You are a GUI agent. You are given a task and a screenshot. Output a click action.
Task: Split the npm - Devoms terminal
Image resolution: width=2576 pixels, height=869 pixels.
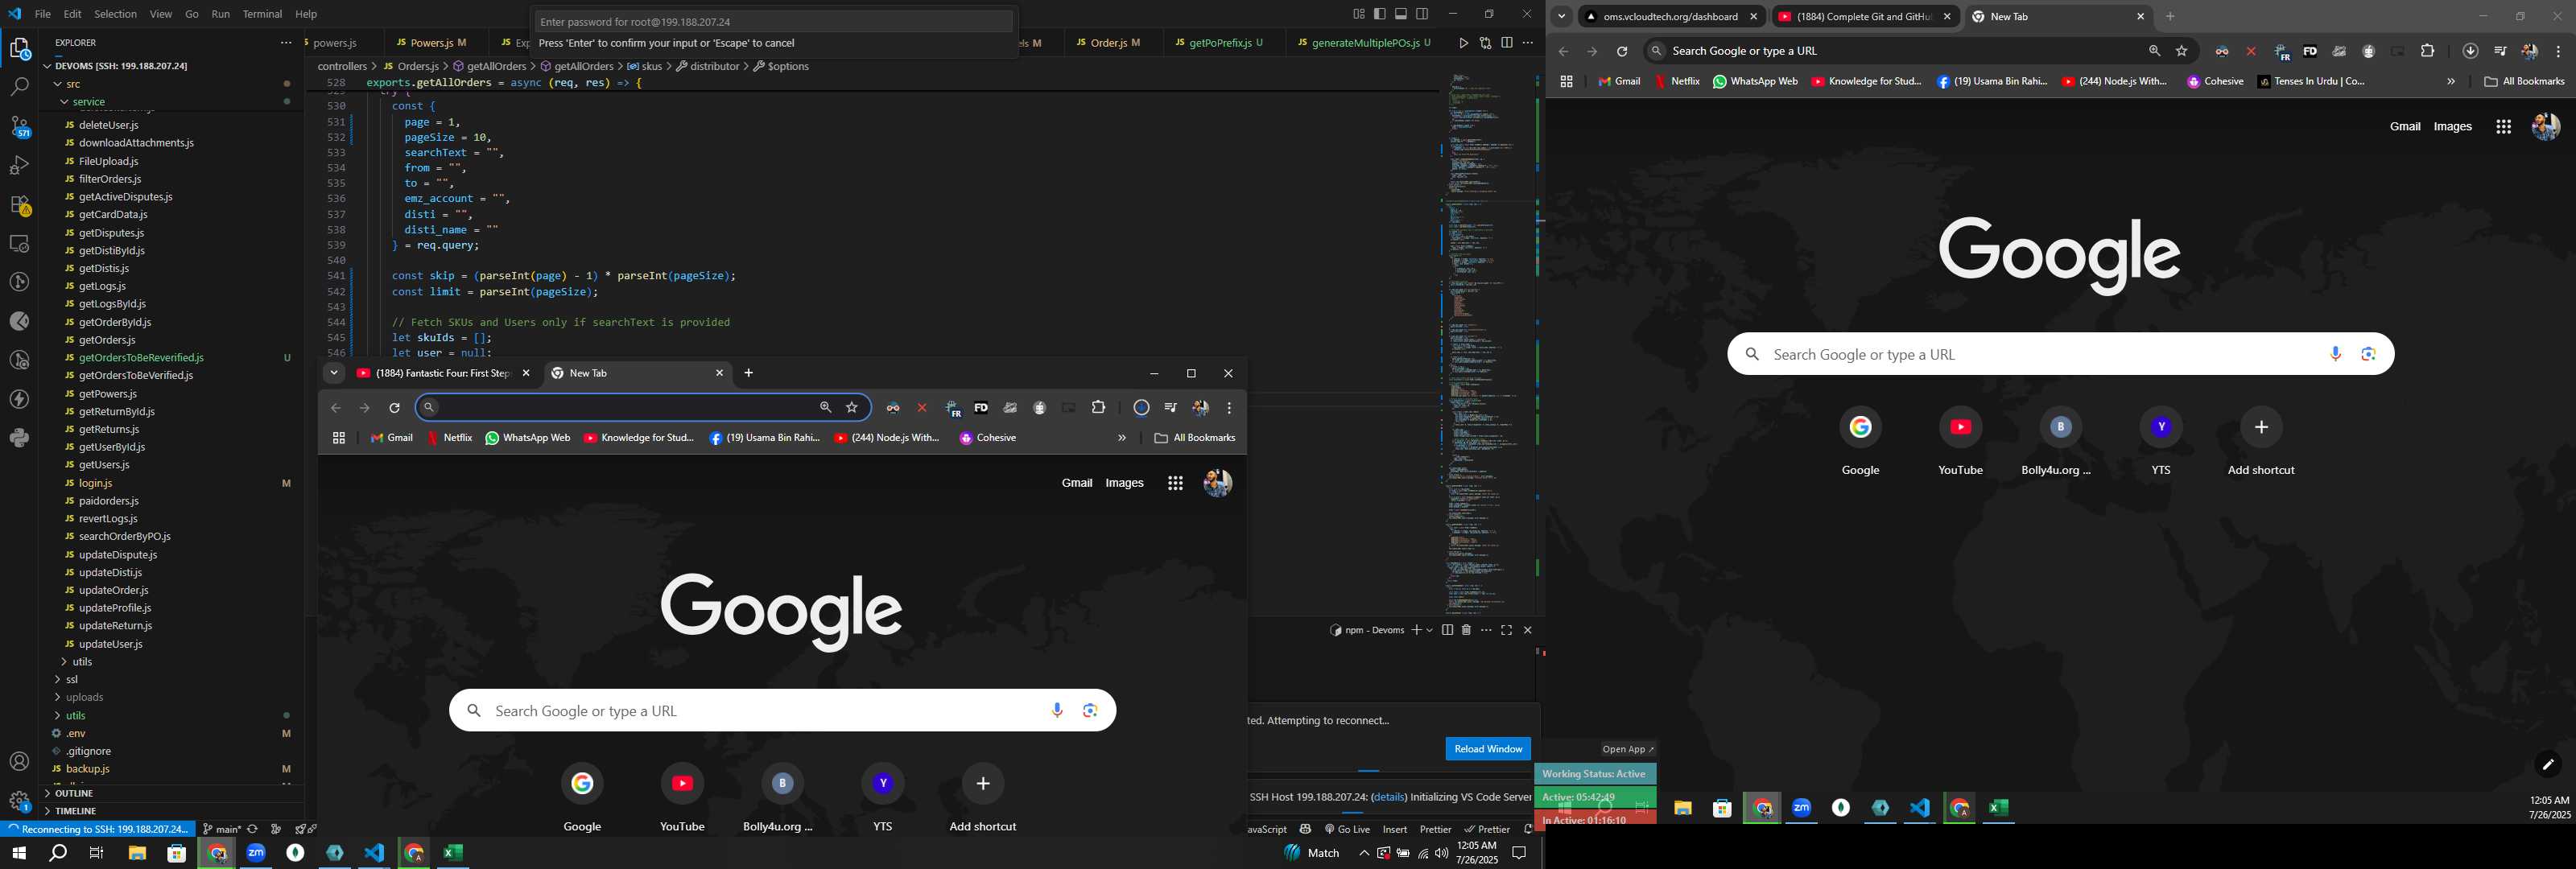pyautogui.click(x=1447, y=630)
